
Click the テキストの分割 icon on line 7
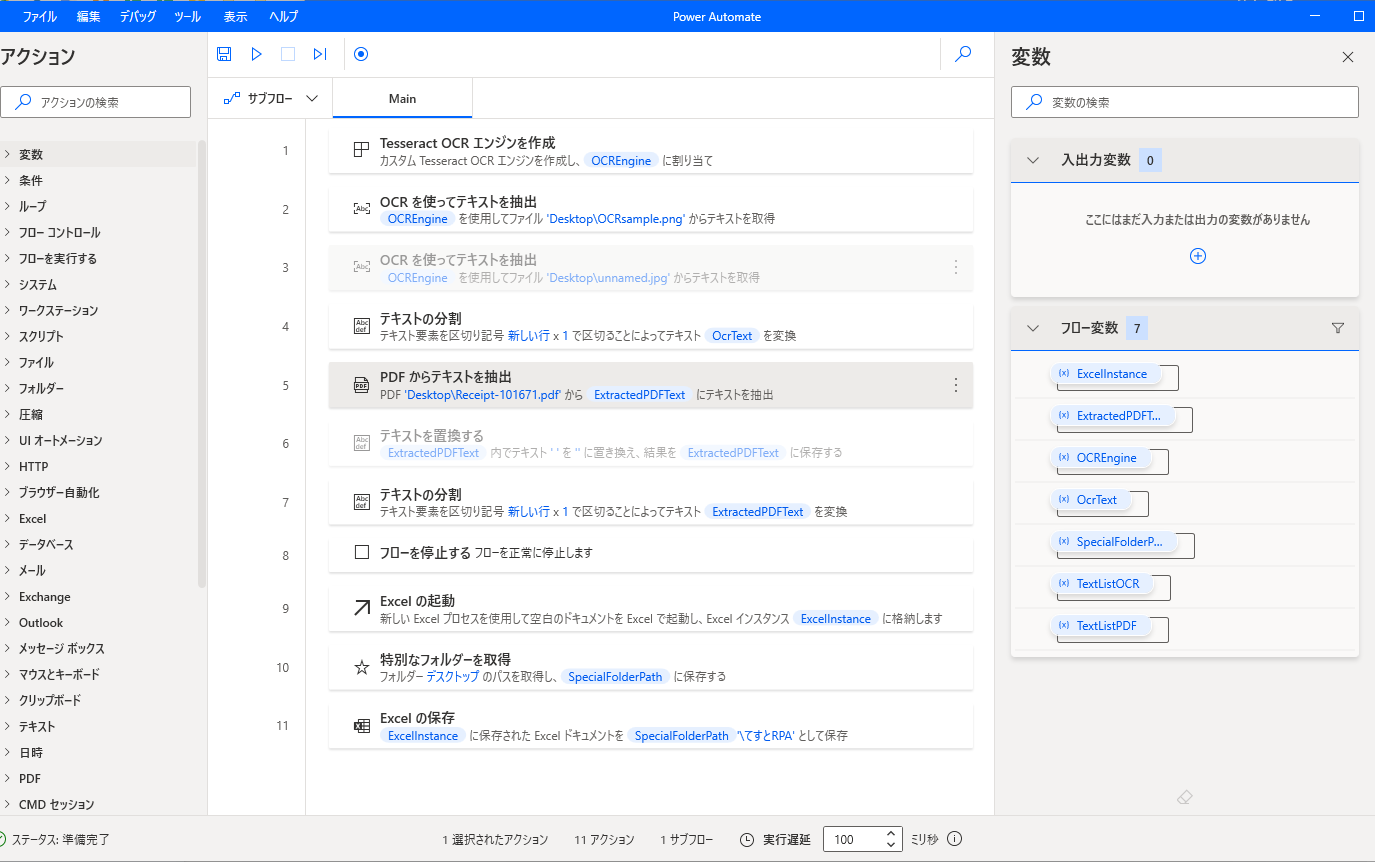coord(362,502)
